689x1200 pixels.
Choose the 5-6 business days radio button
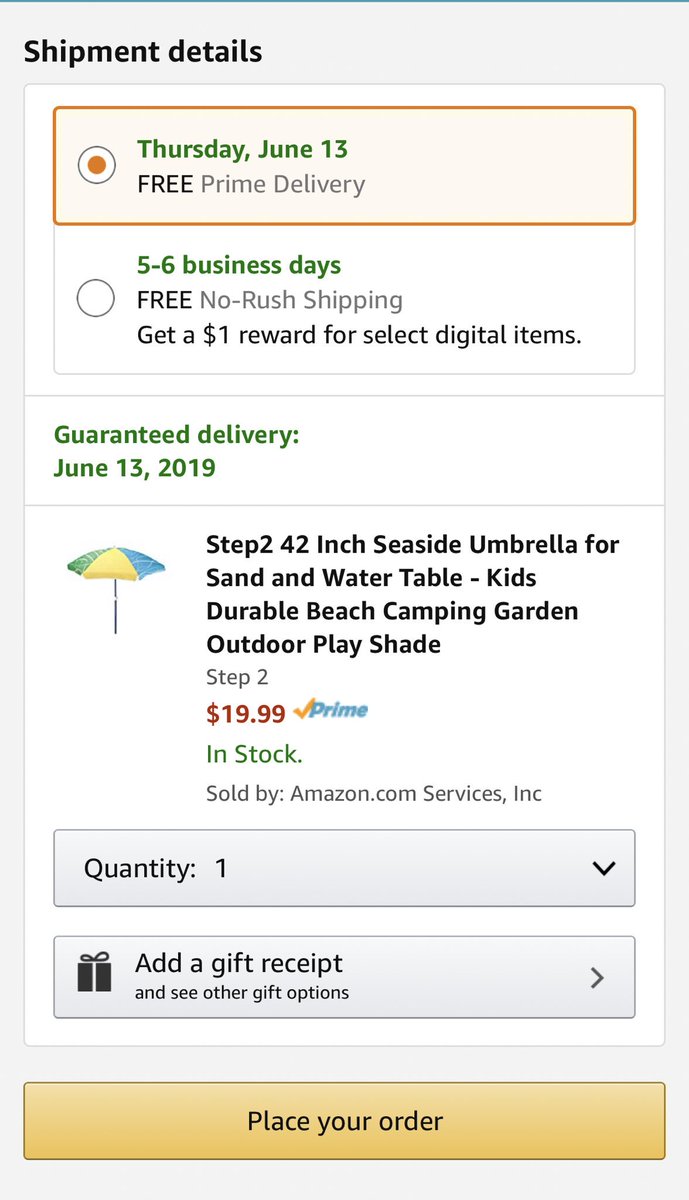point(96,298)
